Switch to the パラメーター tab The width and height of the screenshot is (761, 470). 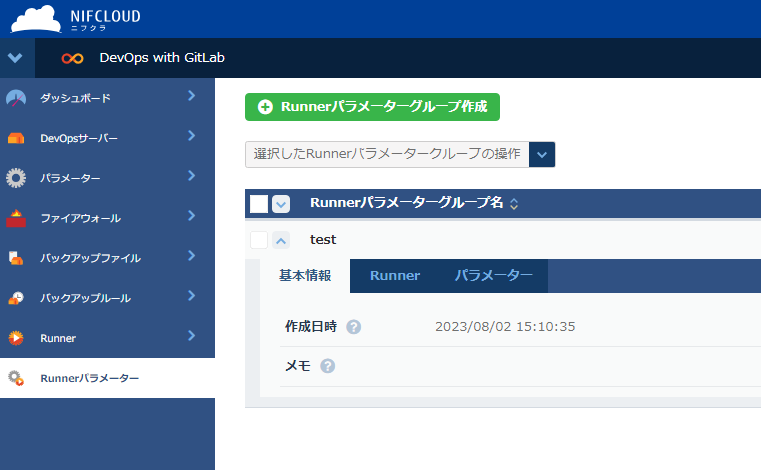point(493,276)
